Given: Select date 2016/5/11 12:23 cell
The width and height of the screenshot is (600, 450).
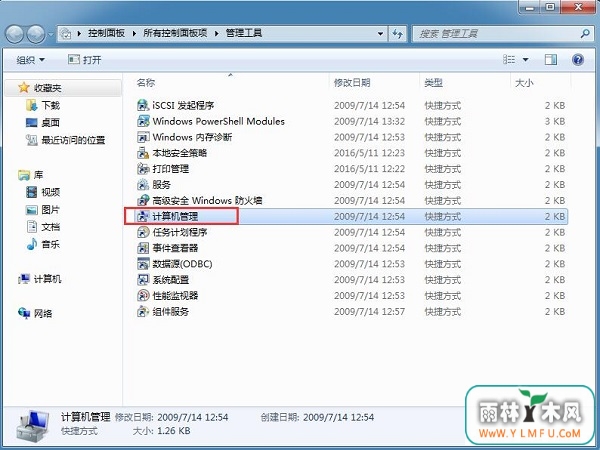Looking at the screenshot, I should 369,153.
